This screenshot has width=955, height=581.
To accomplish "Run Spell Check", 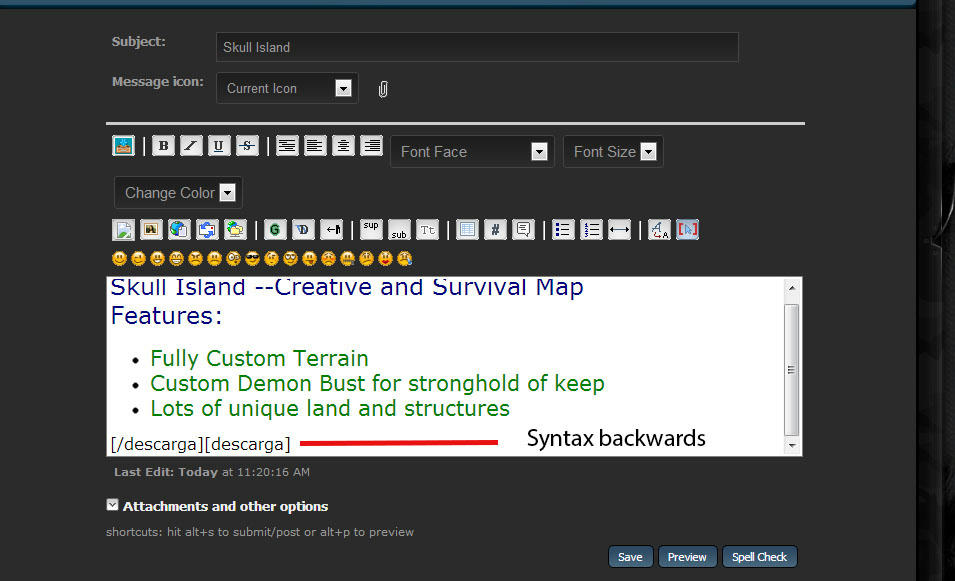I will click(x=759, y=557).
